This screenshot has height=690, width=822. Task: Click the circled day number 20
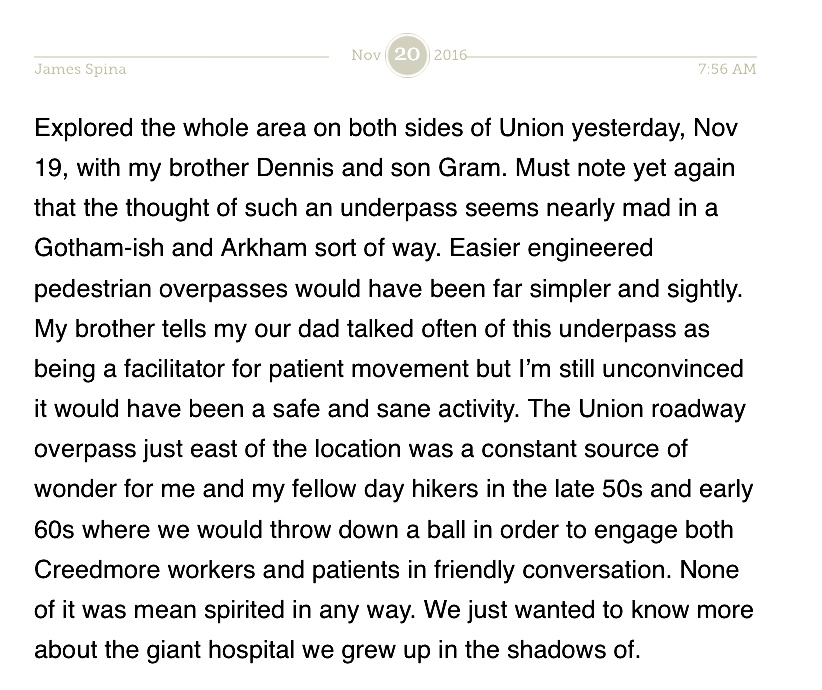pos(408,55)
